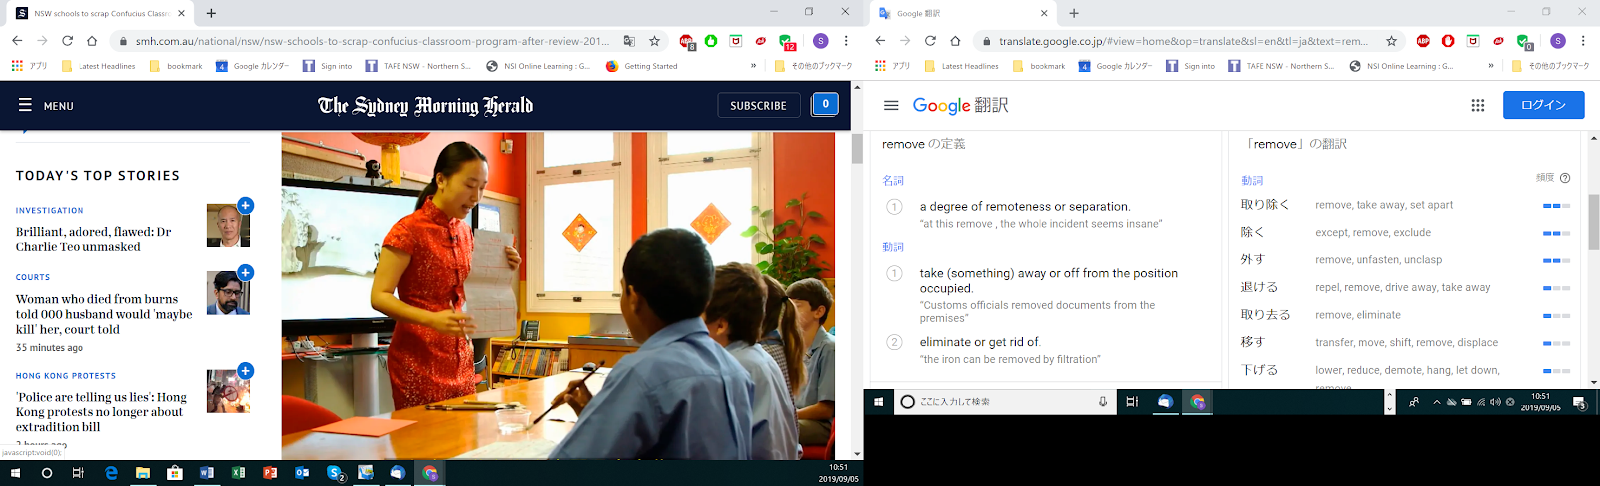Click the INVESTIGATION category label
The width and height of the screenshot is (1600, 486).
49,211
